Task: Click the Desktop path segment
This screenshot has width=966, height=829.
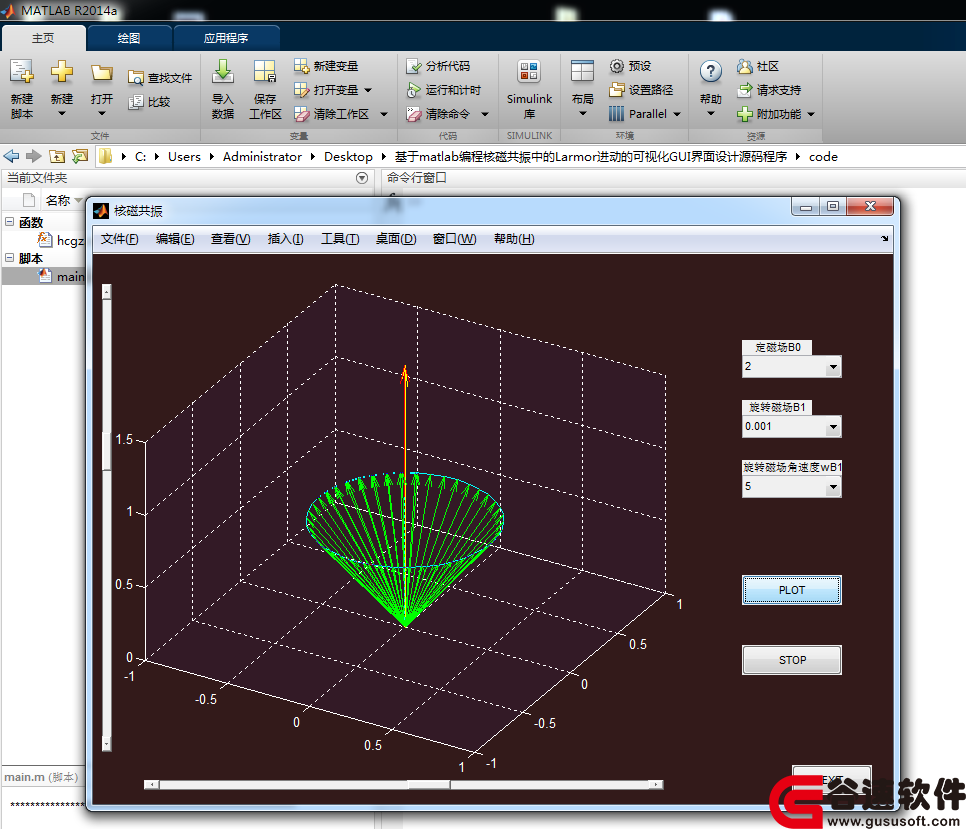Action: (348, 156)
